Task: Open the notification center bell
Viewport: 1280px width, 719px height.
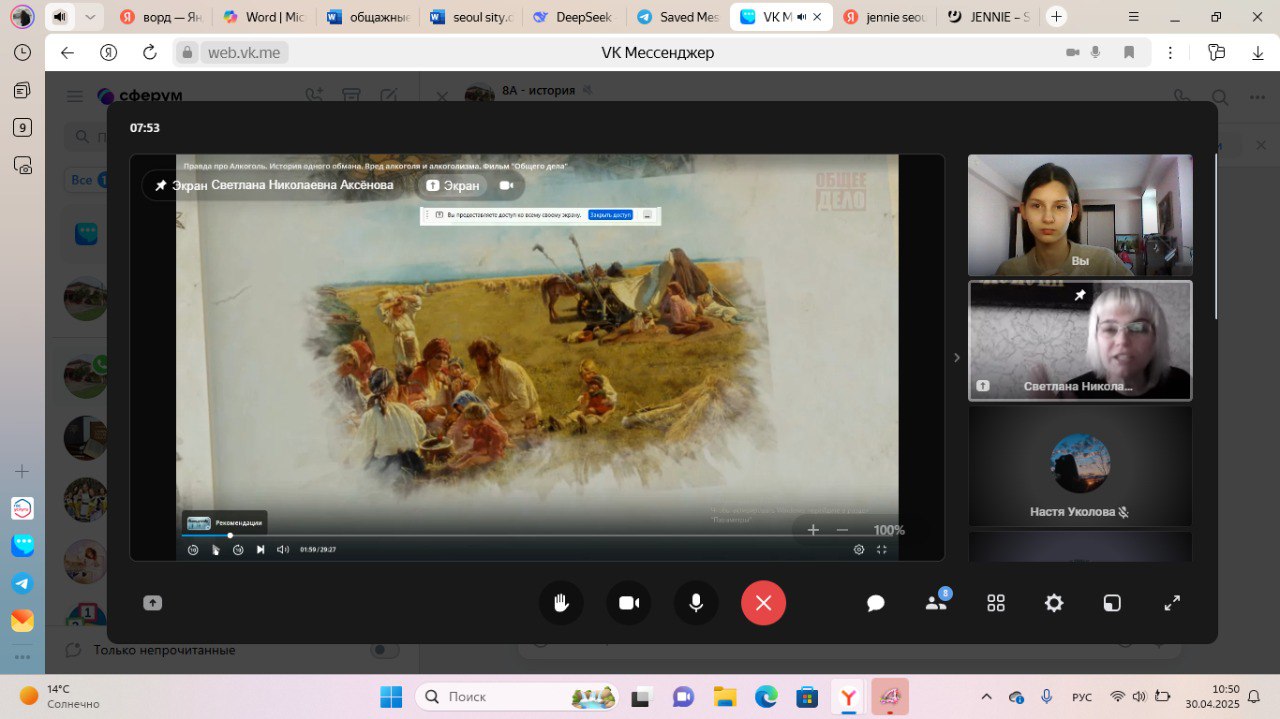Action: (1254, 697)
